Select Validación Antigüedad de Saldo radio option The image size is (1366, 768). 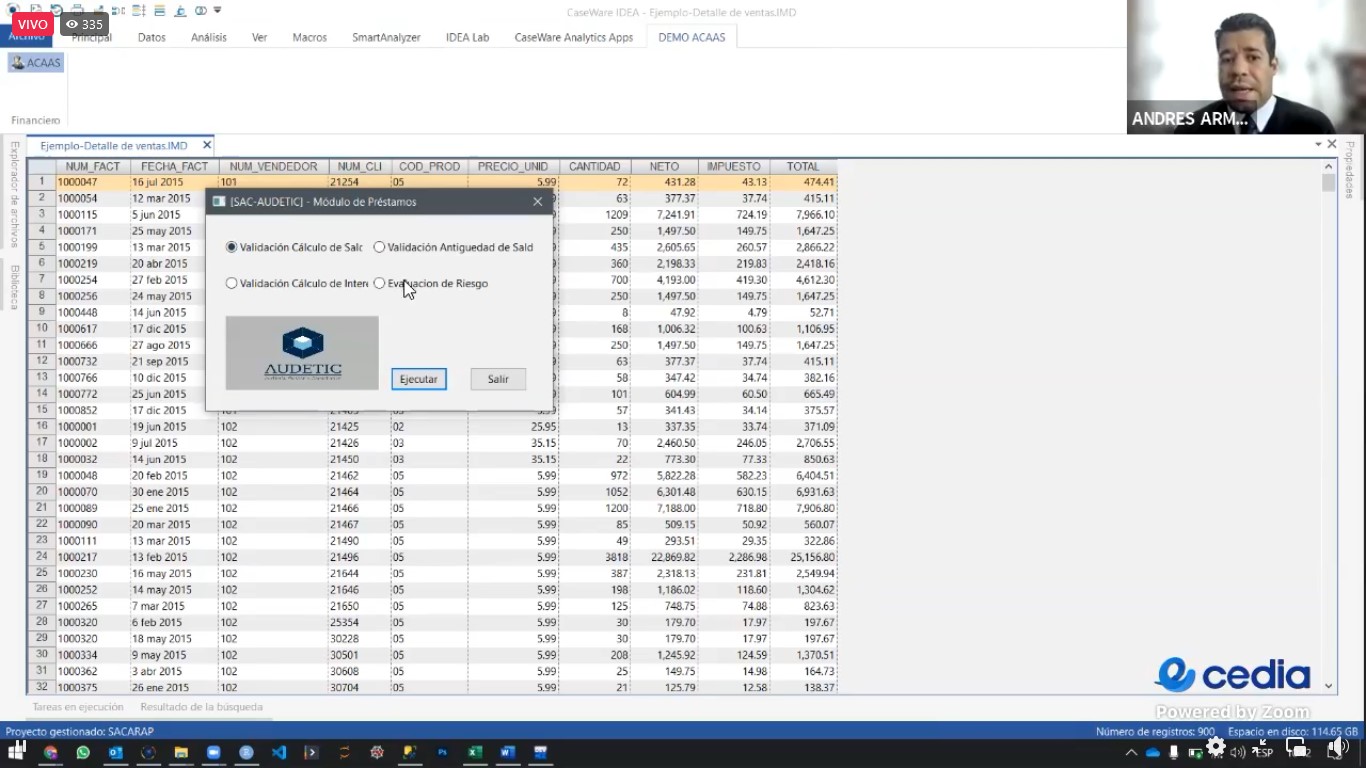(x=453, y=247)
